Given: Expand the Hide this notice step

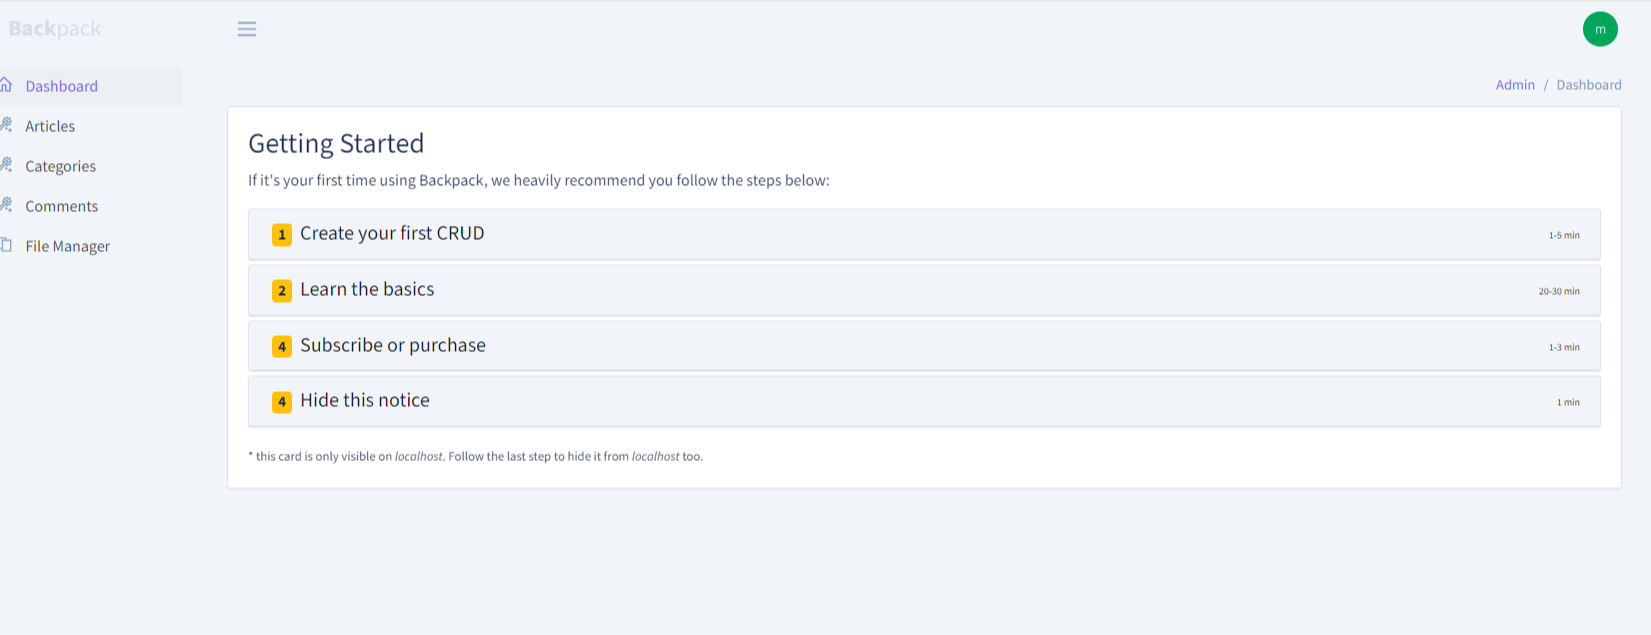Looking at the screenshot, I should (365, 400).
